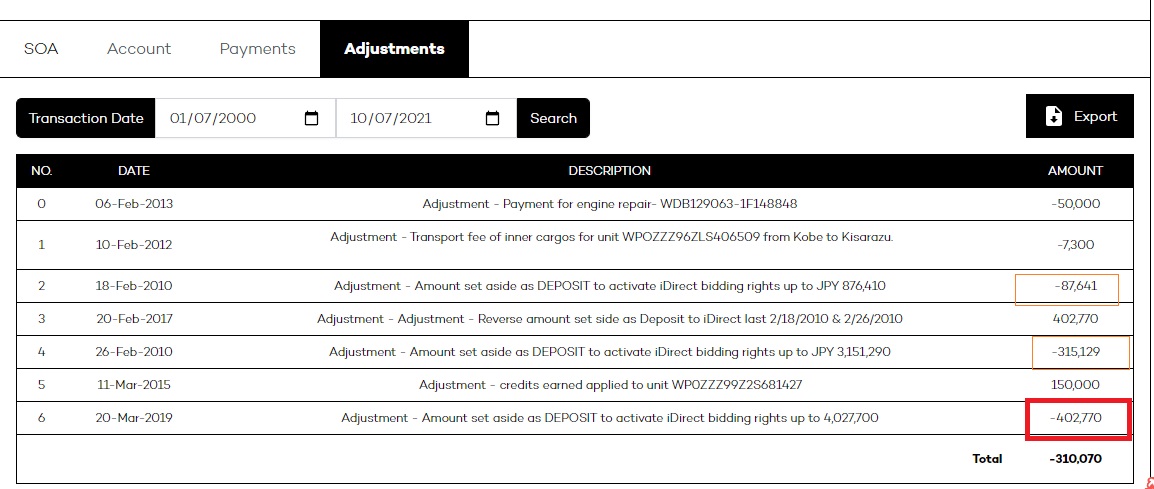Select the engine repair adjustment row

pyautogui.click(x=575, y=204)
